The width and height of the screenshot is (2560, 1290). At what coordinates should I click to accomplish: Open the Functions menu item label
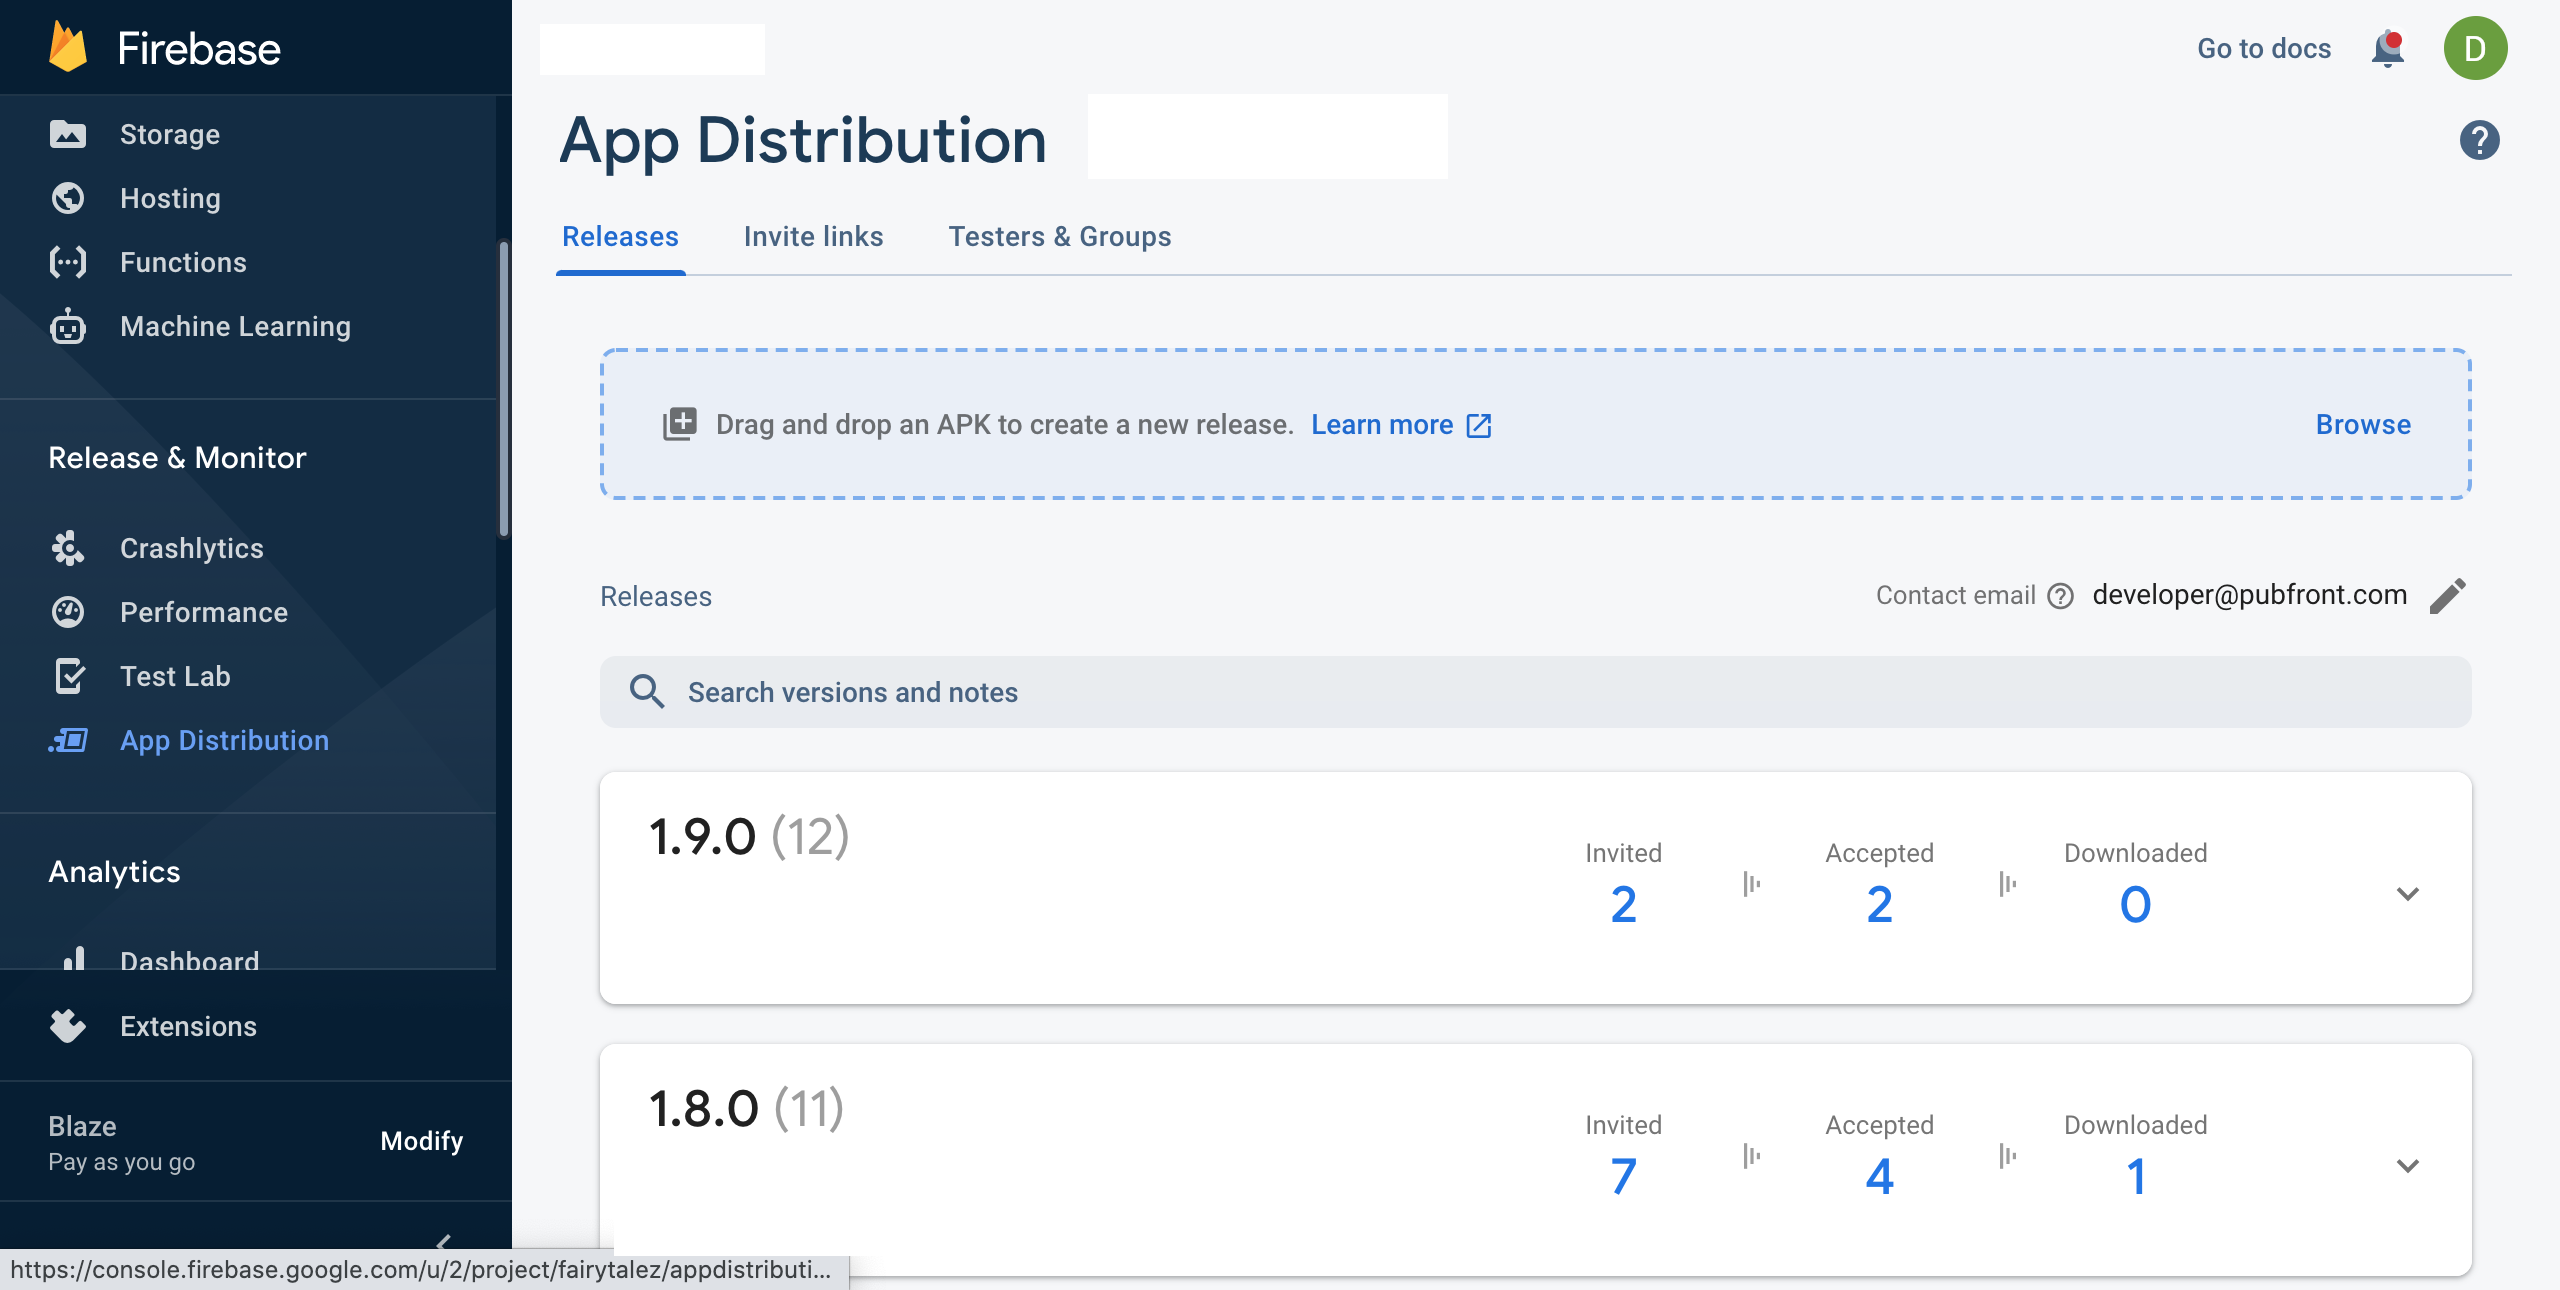[x=183, y=262]
